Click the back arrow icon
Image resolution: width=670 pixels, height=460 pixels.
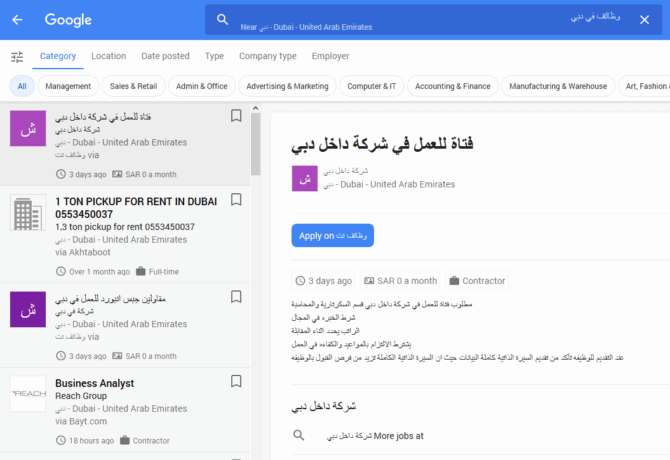[18, 20]
